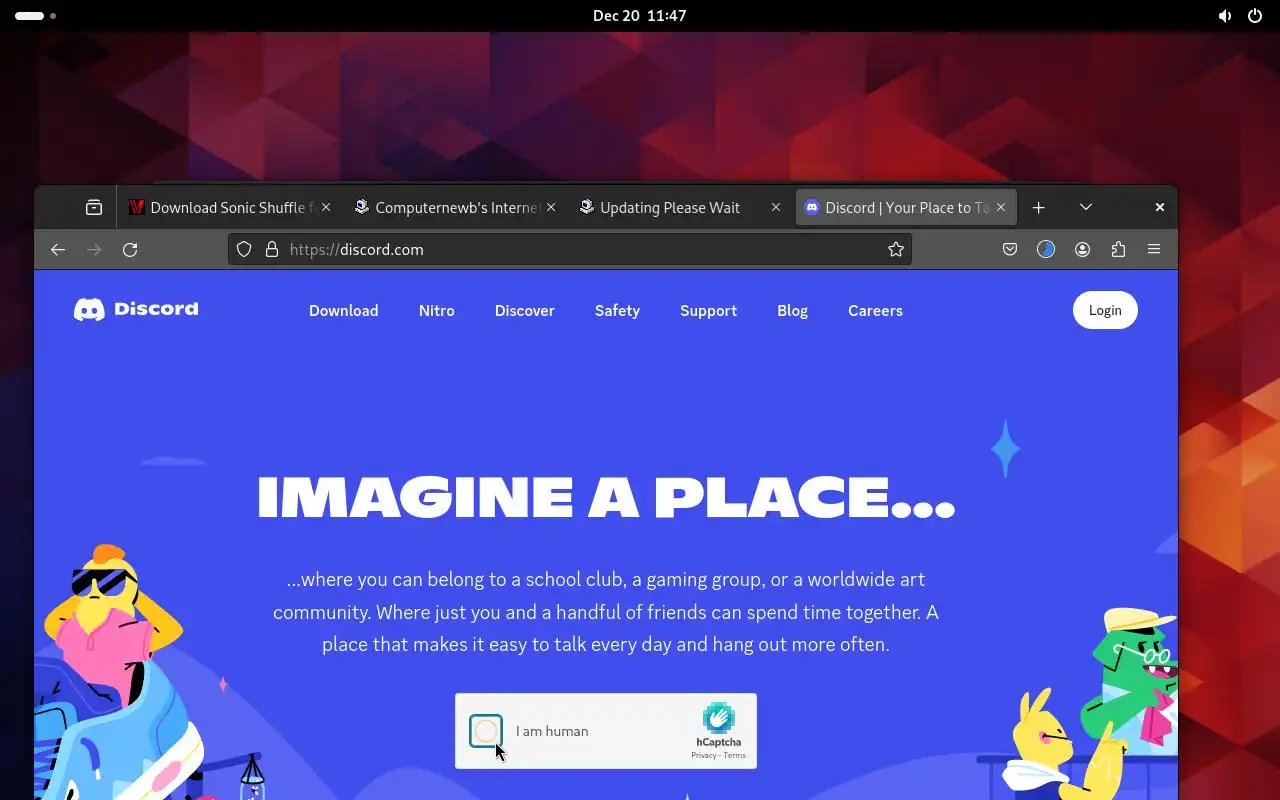Close the Download Sonic Shuffle tab
Viewport: 1280px width, 800px height.
click(326, 207)
